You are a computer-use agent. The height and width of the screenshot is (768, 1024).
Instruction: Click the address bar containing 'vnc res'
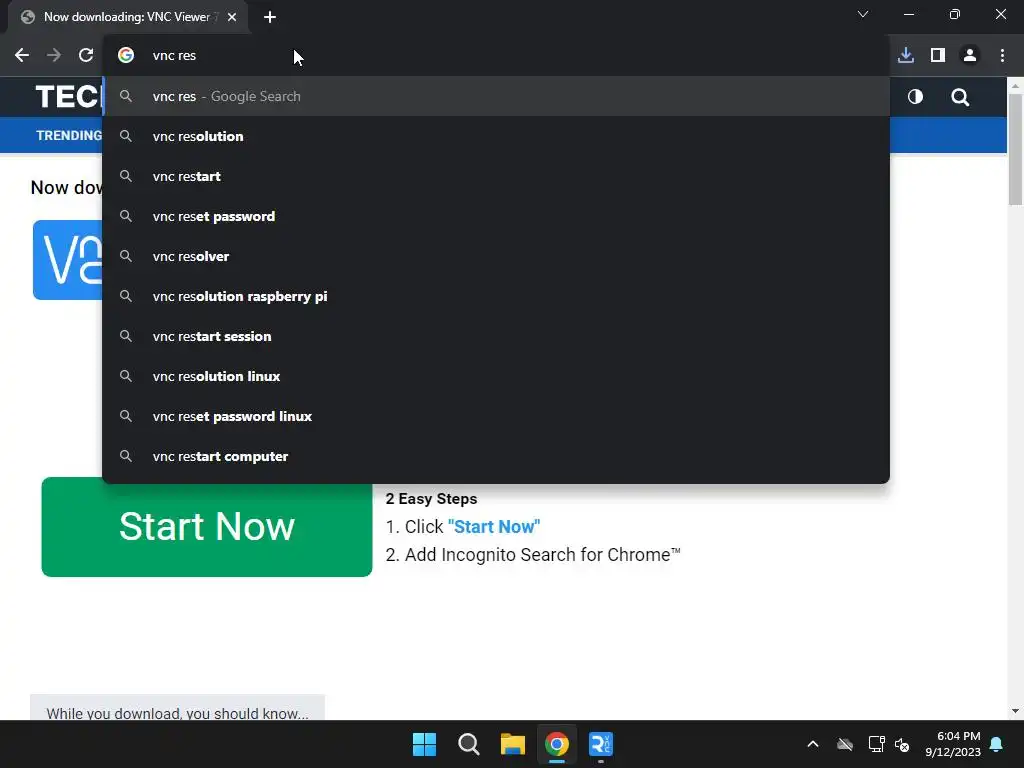(496, 56)
